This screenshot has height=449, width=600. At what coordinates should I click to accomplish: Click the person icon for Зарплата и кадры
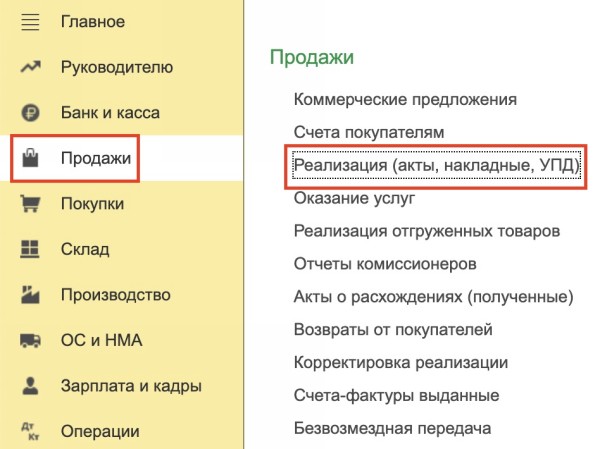pyautogui.click(x=30, y=386)
